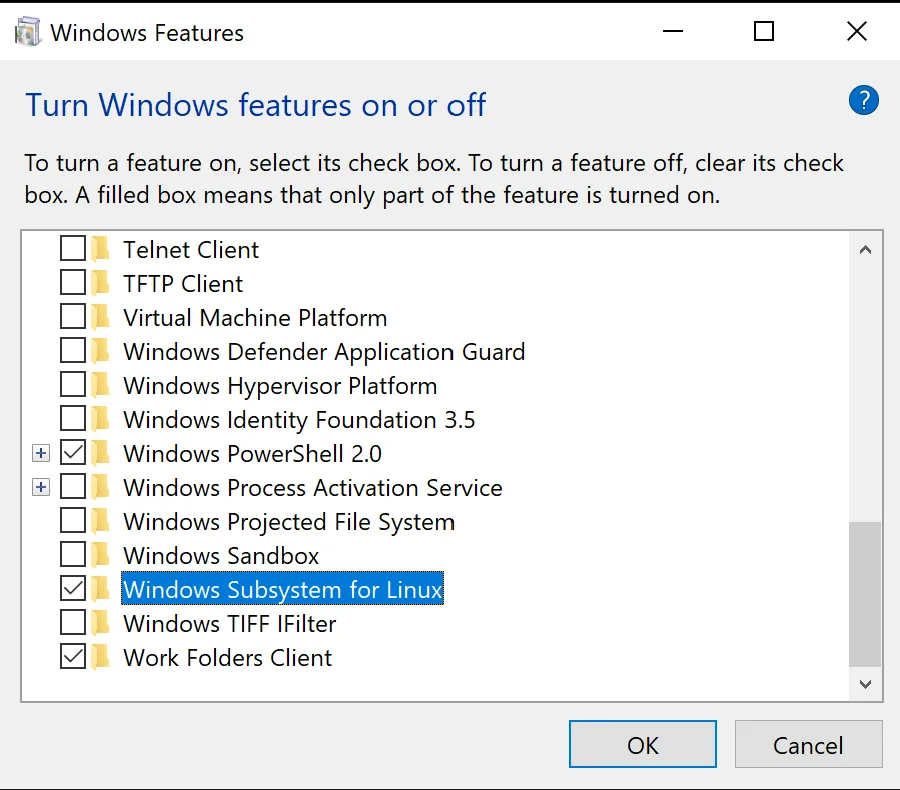Click the Windows Features title bar icon
Viewport: 900px width, 790px height.
coord(28,32)
